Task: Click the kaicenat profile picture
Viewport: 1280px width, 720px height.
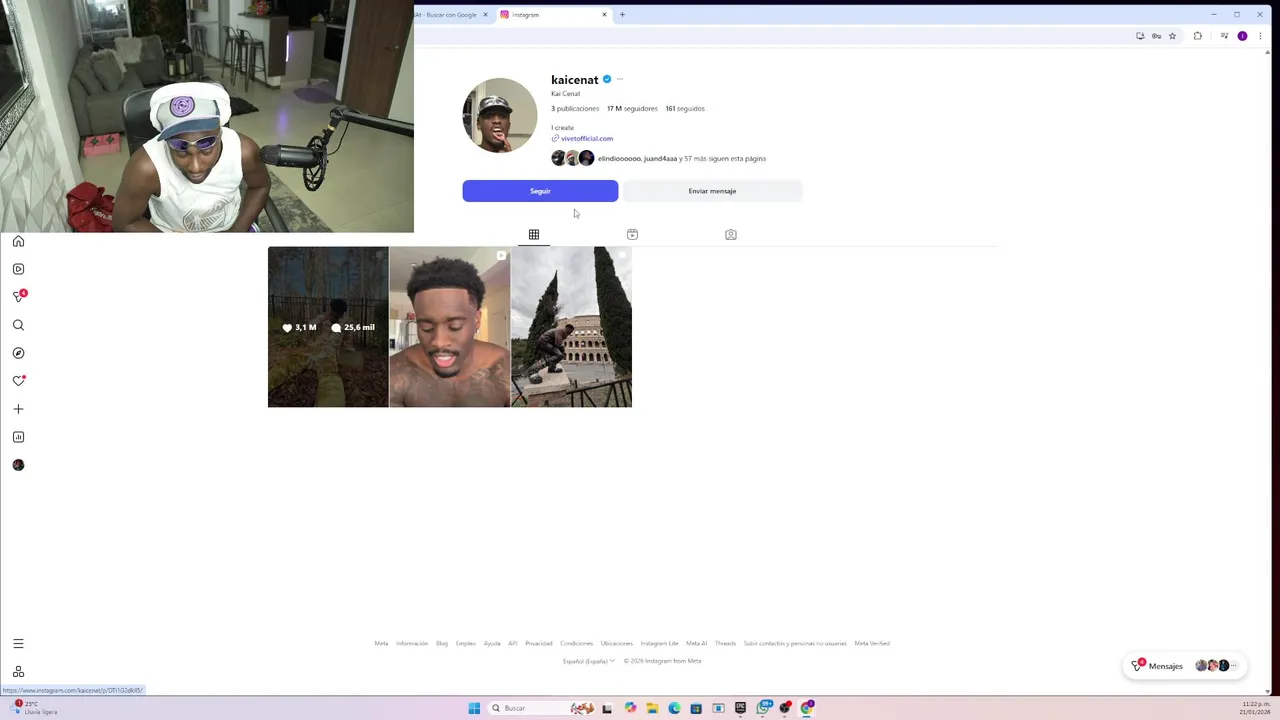Action: coord(500,115)
